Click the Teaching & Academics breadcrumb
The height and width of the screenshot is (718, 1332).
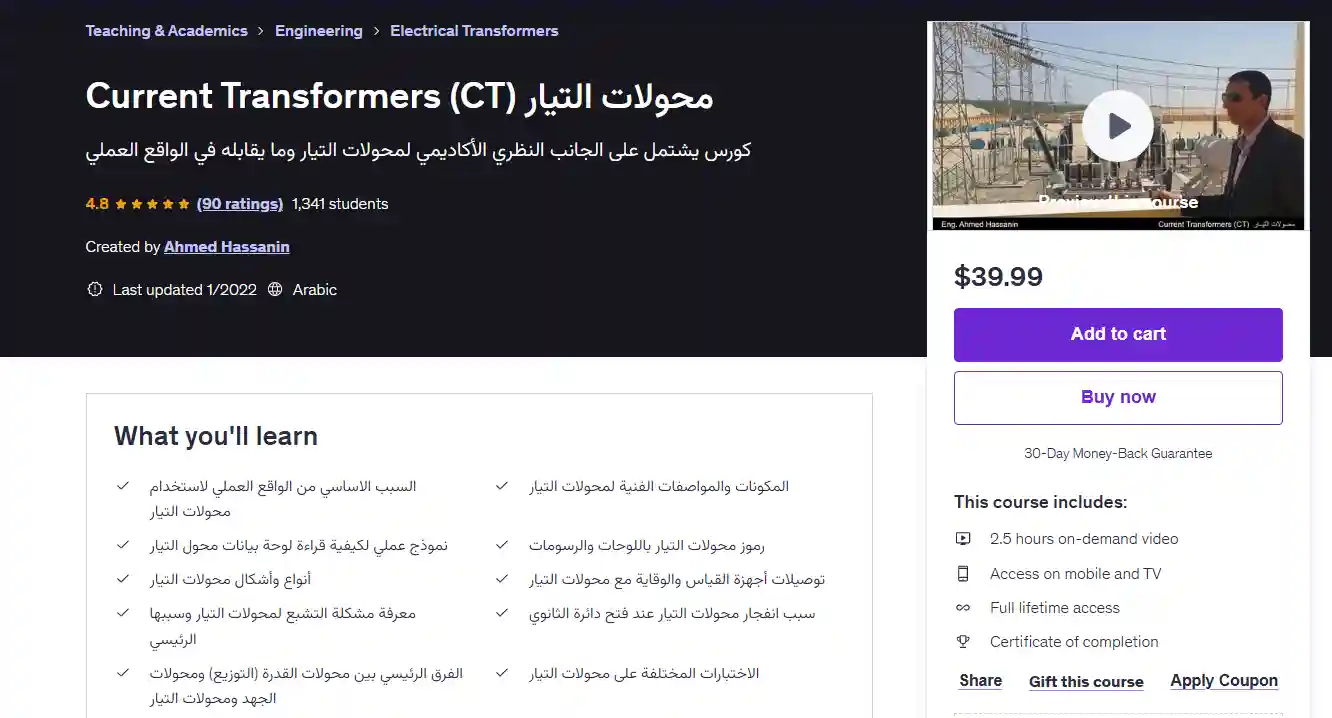click(166, 31)
